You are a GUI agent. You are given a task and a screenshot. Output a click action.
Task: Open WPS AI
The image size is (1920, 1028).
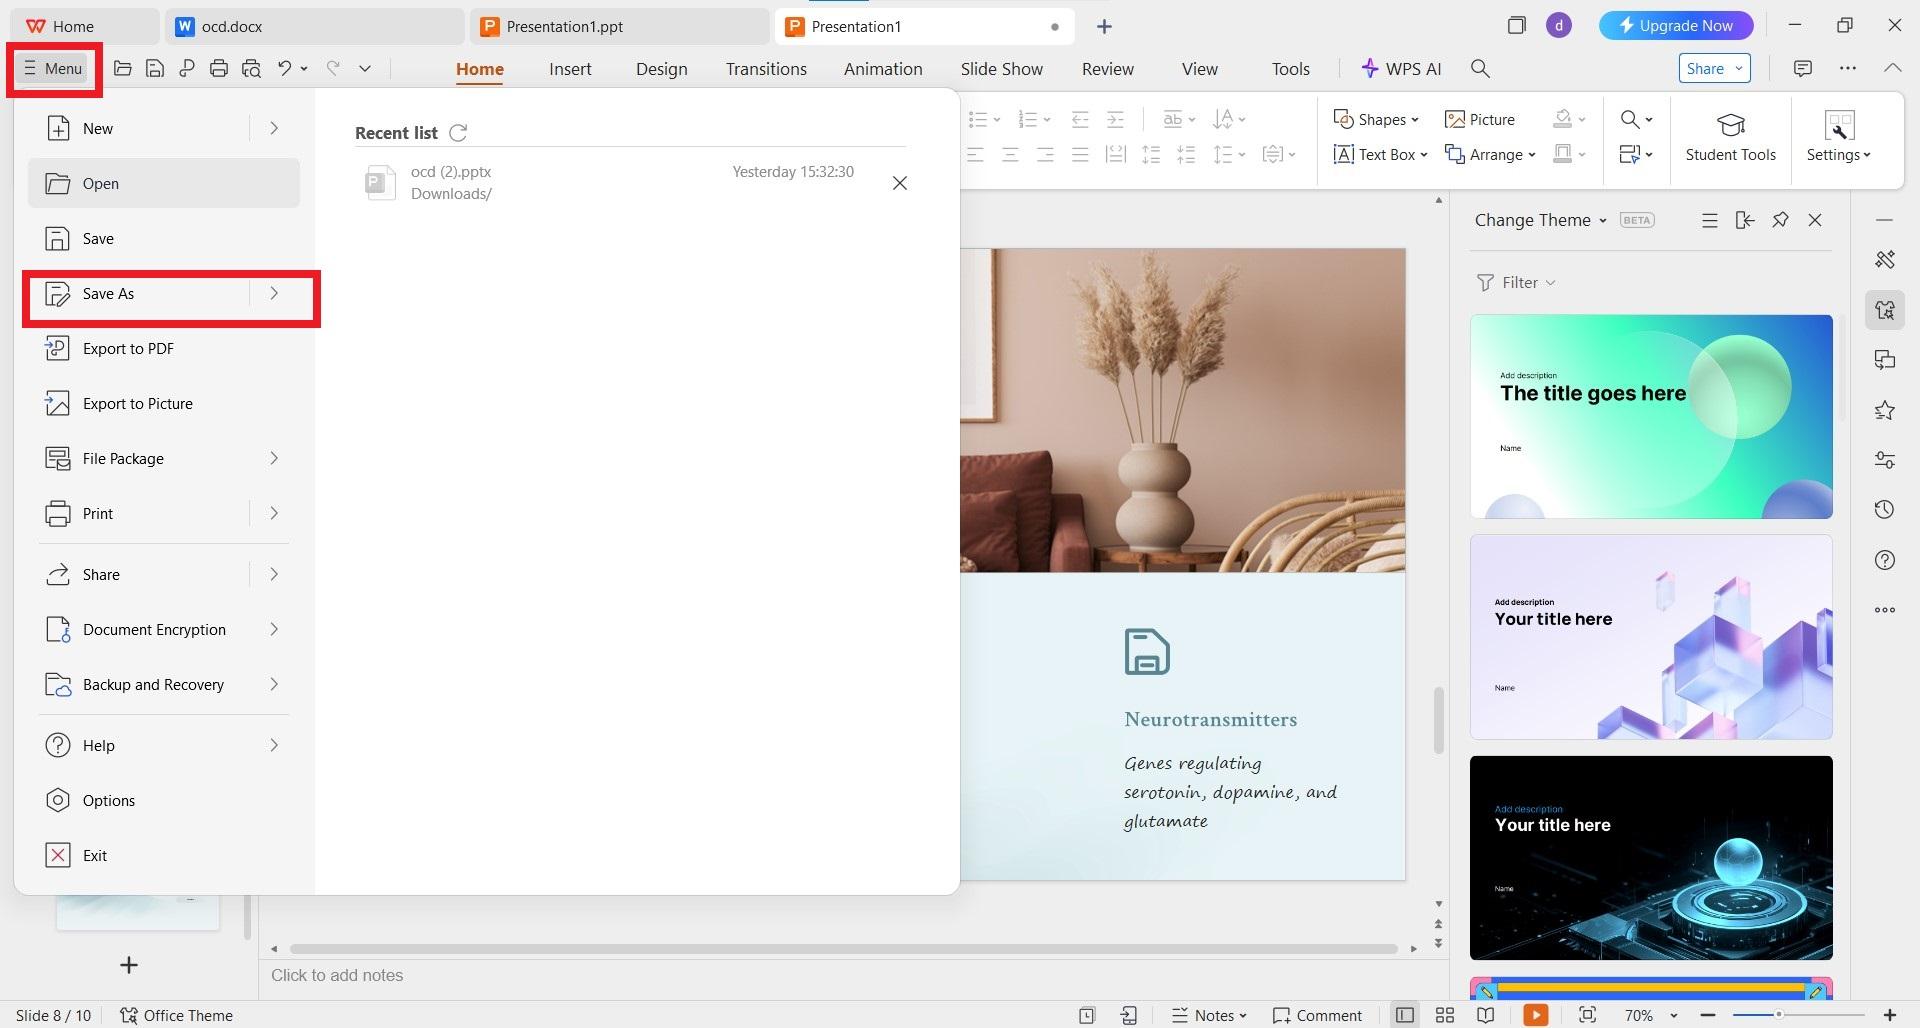point(1401,69)
